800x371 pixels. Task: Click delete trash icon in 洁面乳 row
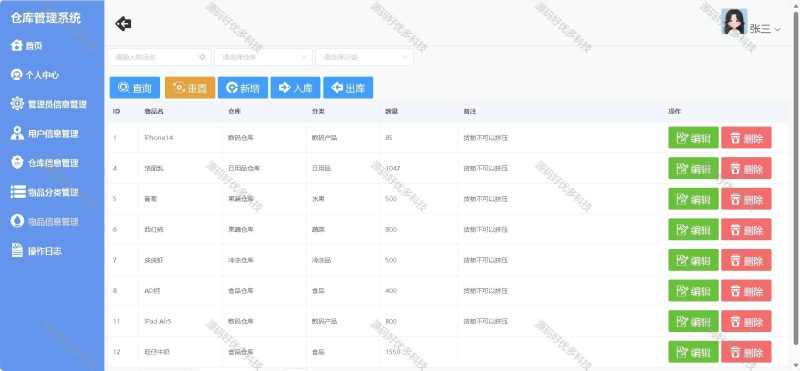pos(735,168)
